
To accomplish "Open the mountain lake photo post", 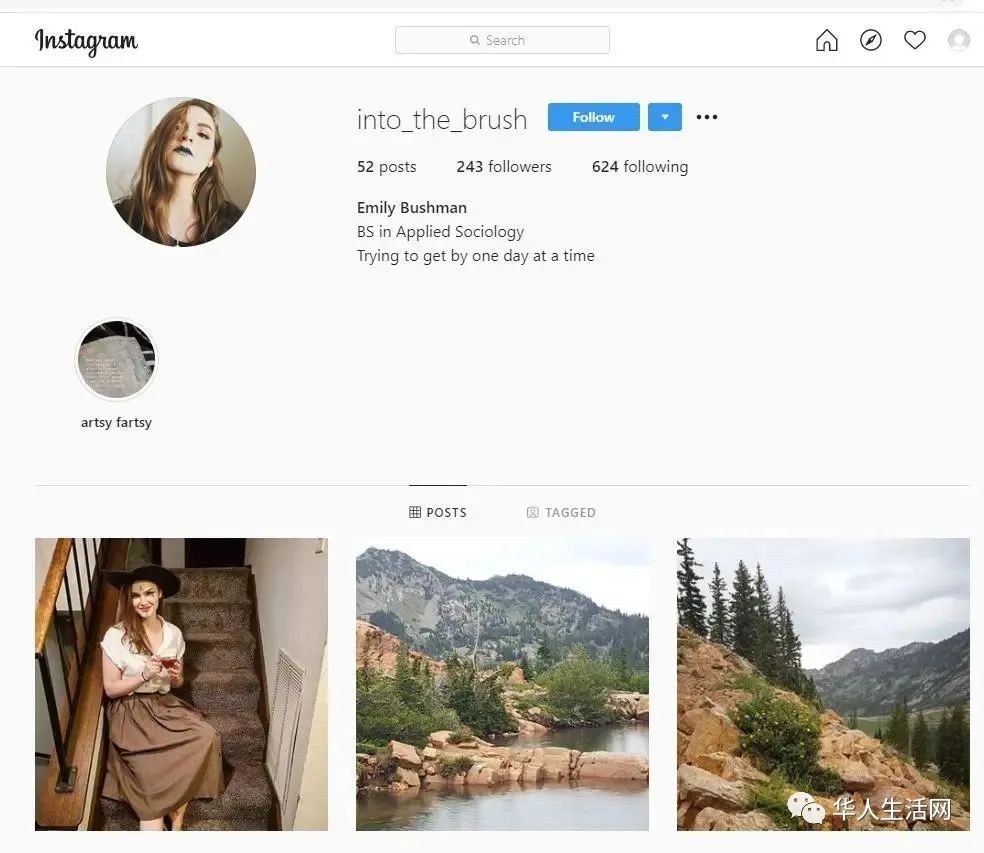I will point(502,684).
